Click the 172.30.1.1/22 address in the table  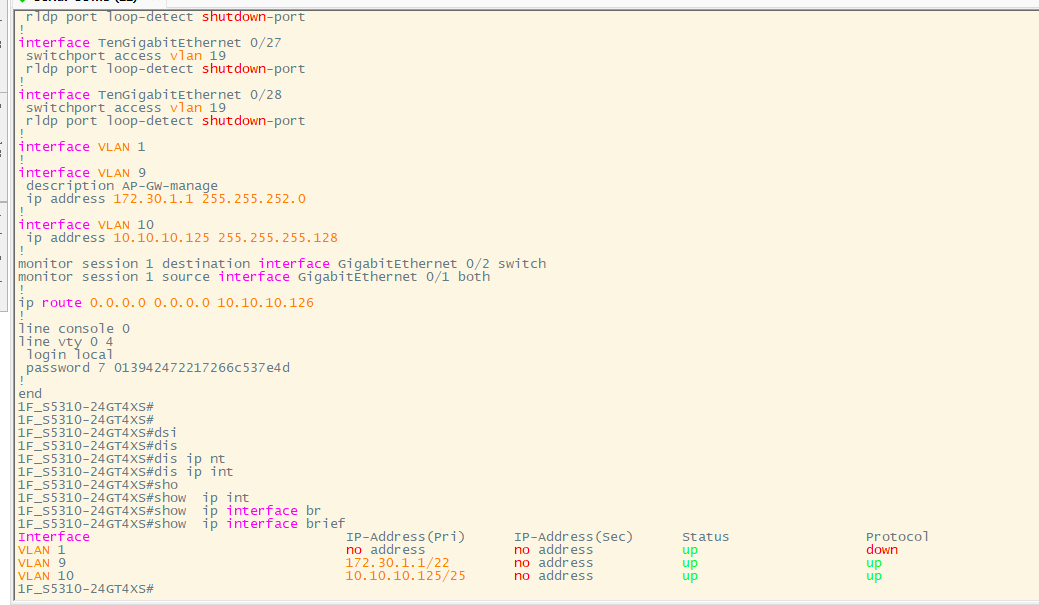click(x=397, y=563)
